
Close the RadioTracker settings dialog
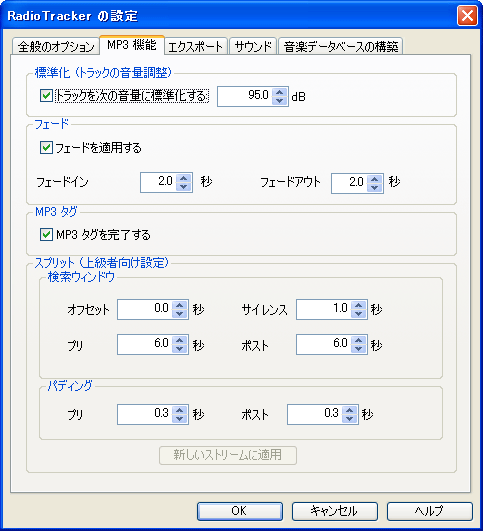[x=467, y=16]
